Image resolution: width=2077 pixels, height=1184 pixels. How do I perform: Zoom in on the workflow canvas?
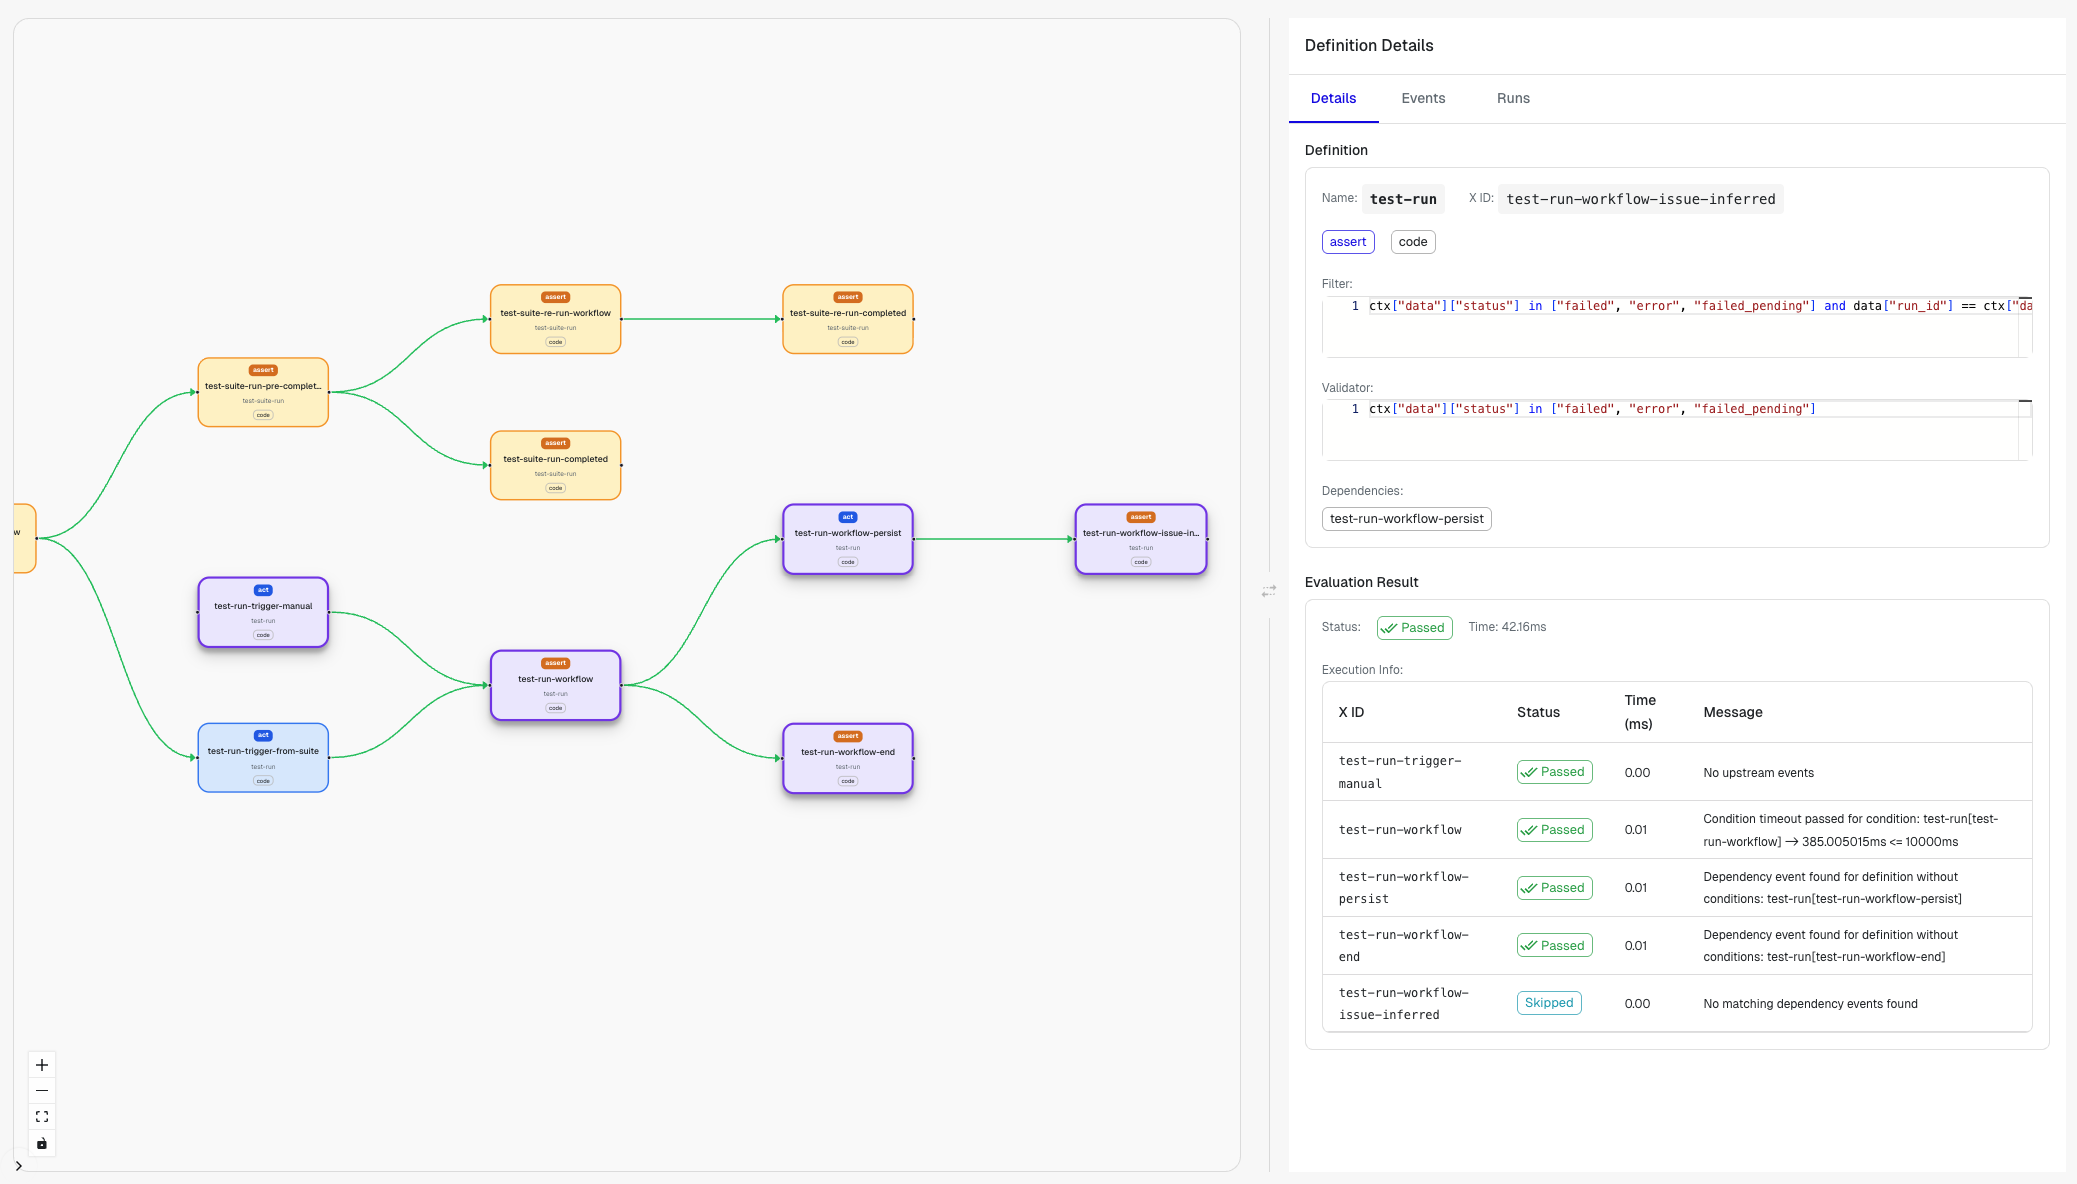tap(42, 1065)
